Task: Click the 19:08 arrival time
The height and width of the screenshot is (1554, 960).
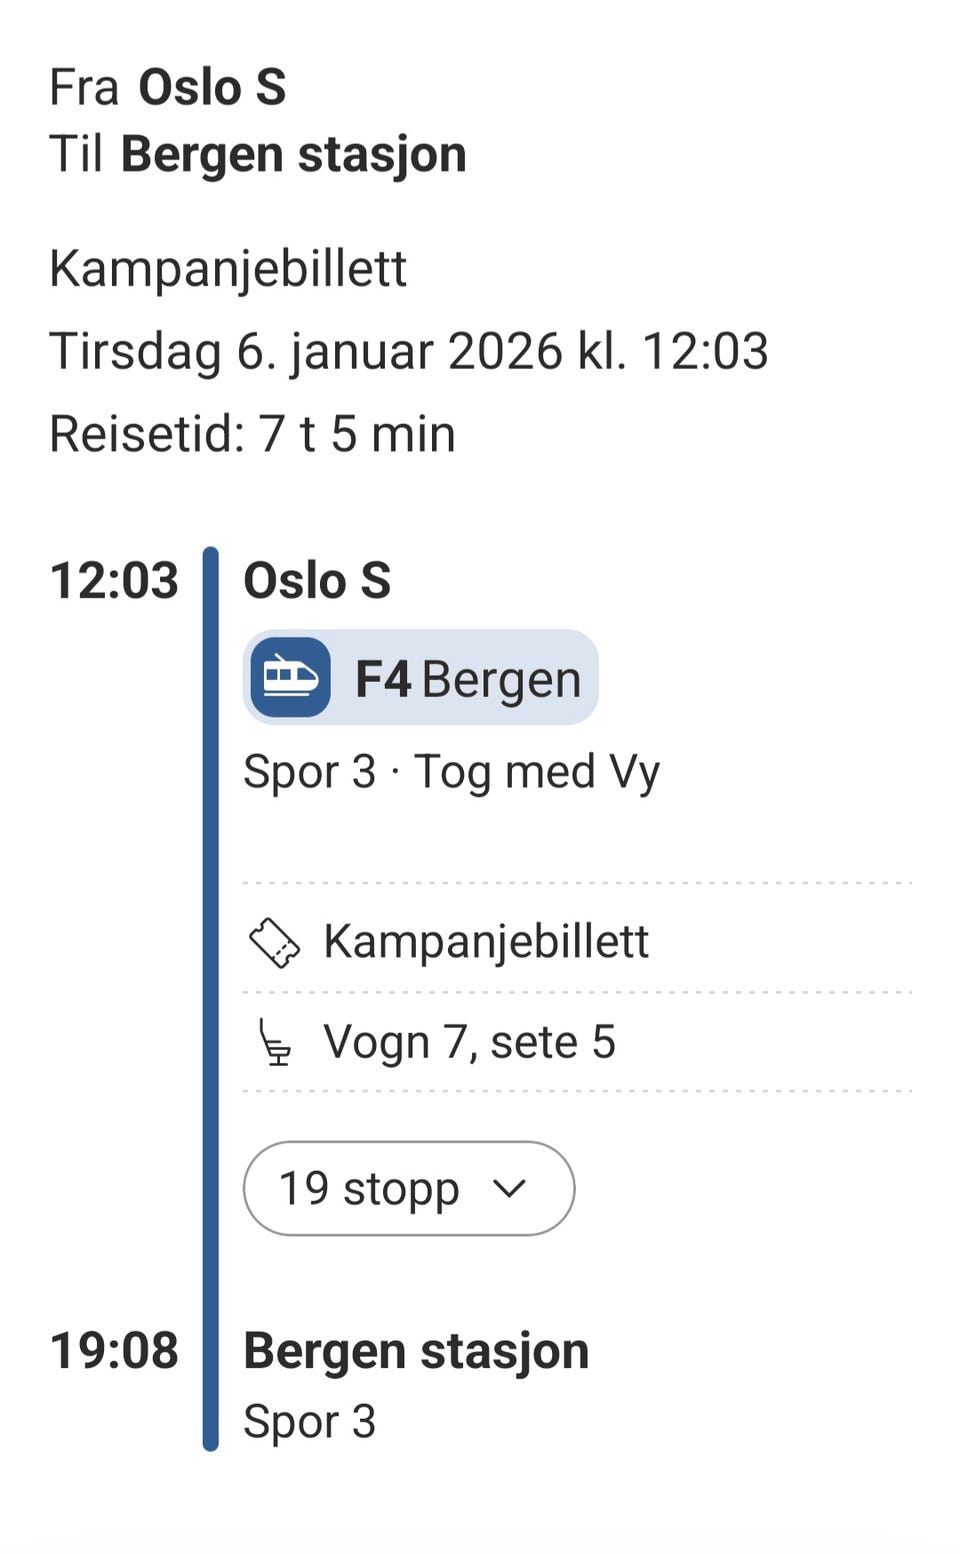Action: (x=114, y=1350)
